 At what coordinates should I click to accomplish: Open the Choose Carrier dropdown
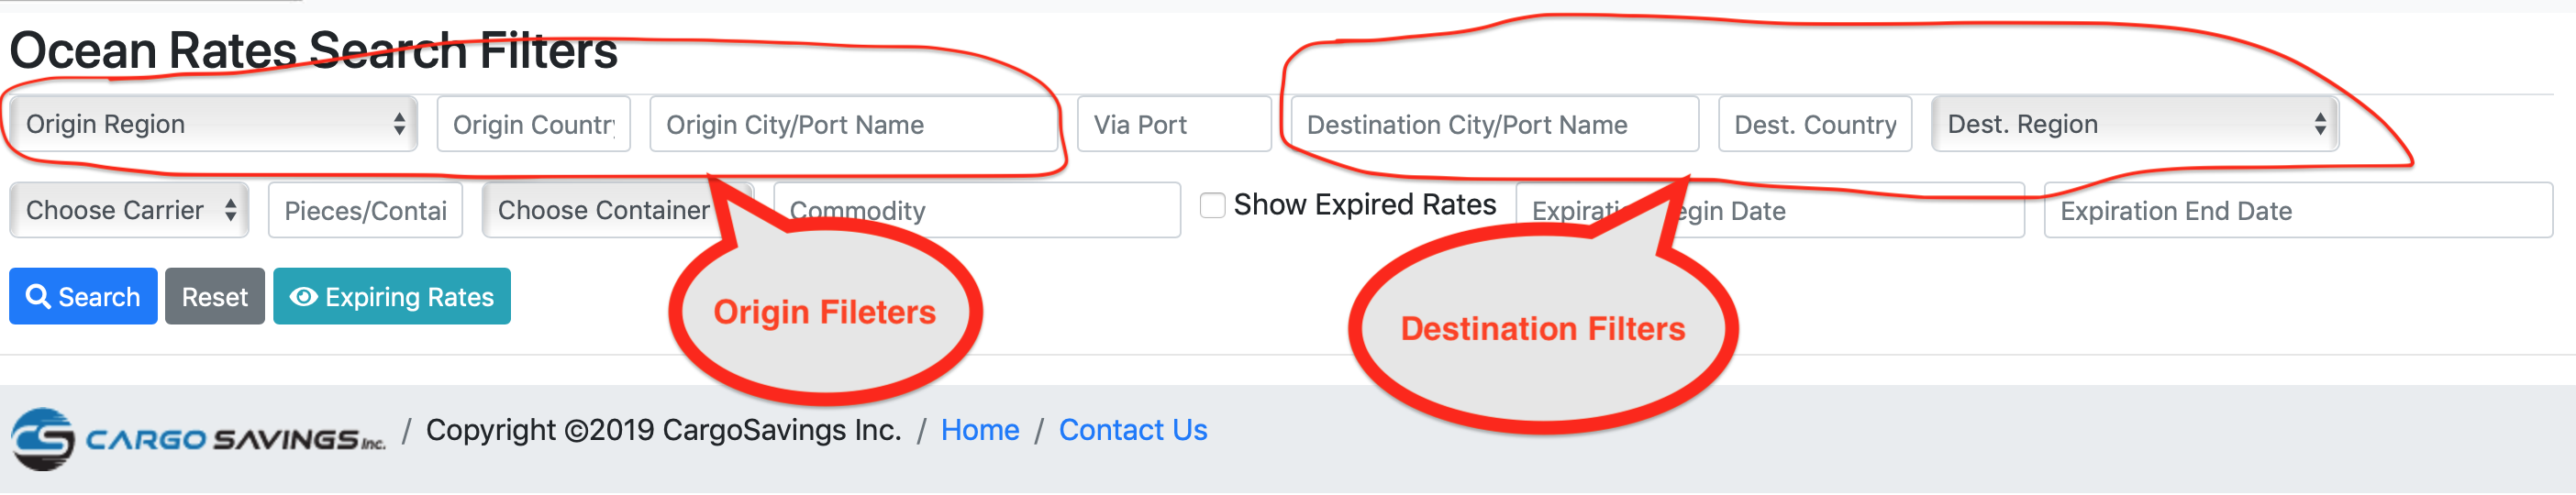(x=129, y=210)
